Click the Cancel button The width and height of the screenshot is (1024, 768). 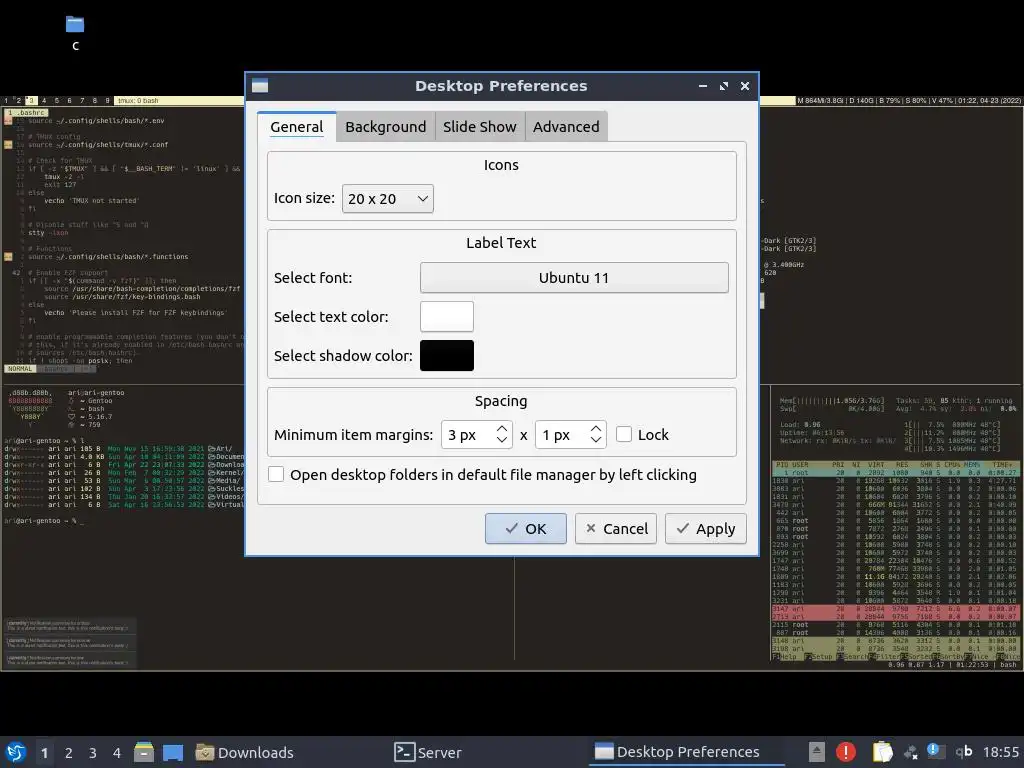[x=616, y=528]
